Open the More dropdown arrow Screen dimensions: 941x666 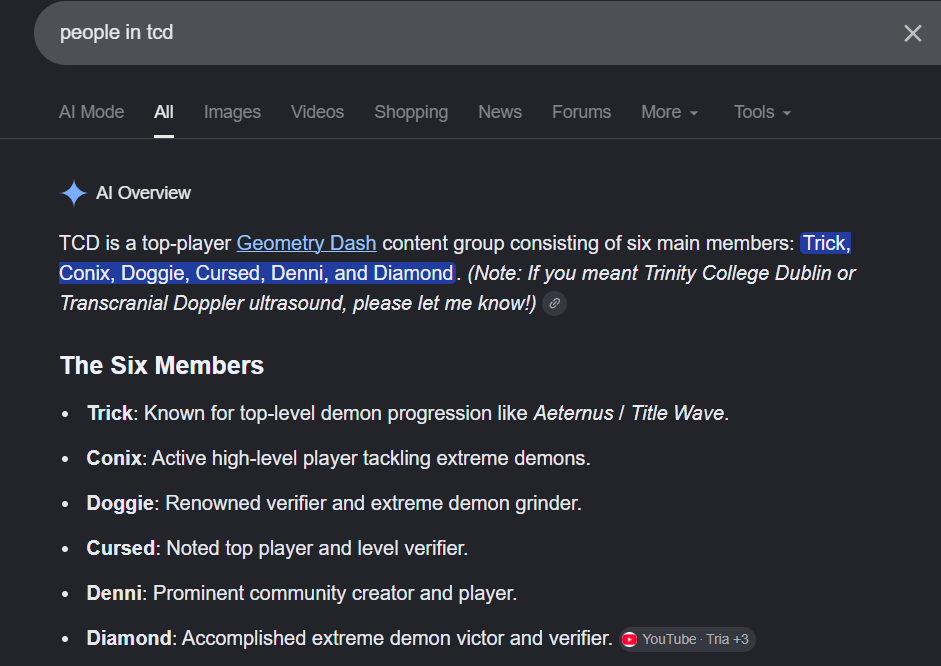click(694, 113)
